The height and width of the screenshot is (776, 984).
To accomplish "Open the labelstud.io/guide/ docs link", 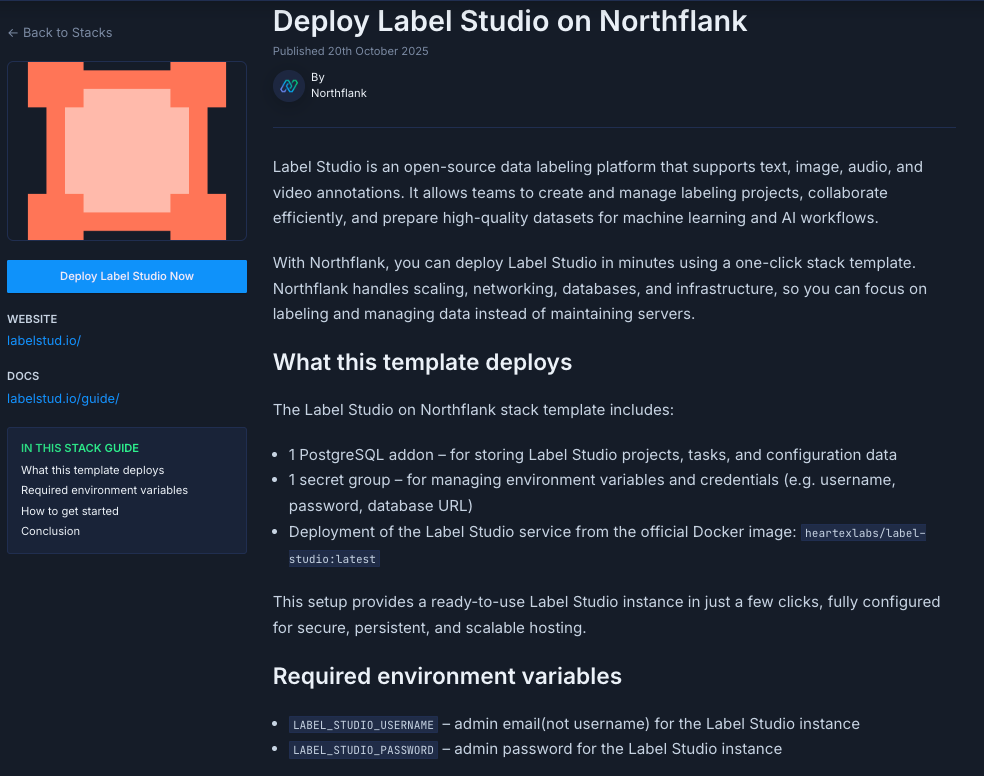I will [x=63, y=399].
